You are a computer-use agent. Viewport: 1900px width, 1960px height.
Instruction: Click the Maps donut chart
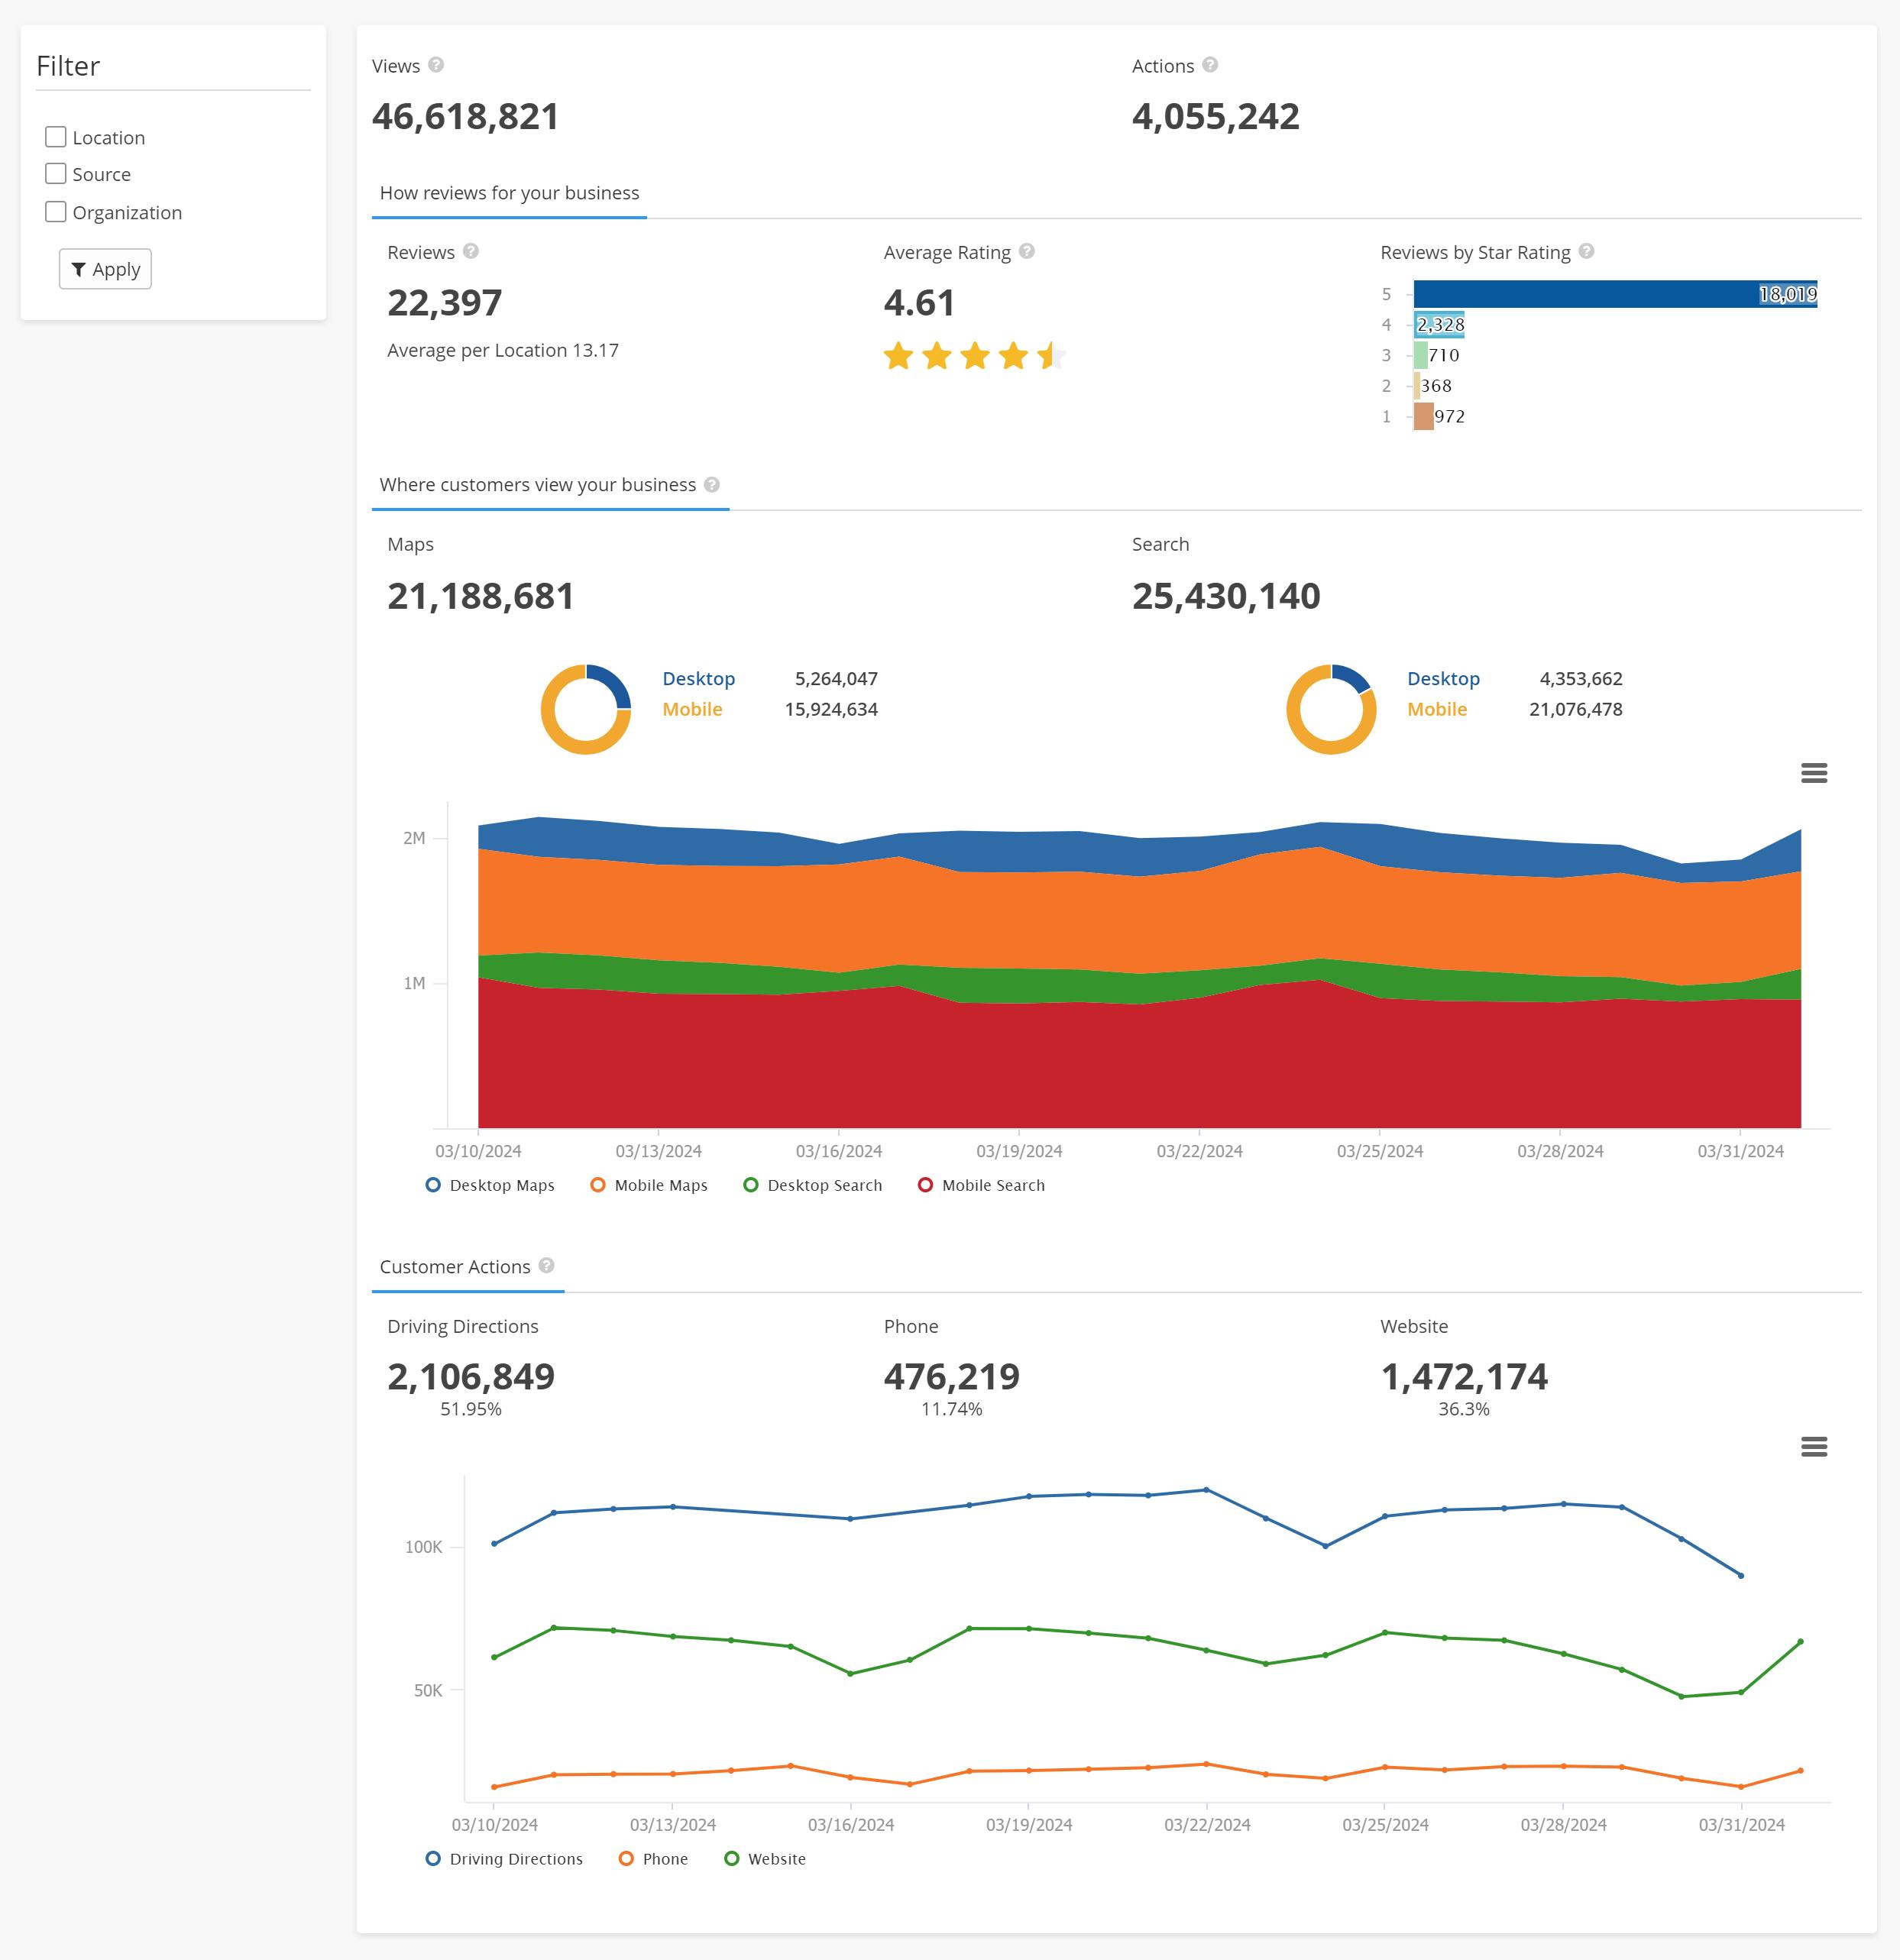click(x=586, y=709)
